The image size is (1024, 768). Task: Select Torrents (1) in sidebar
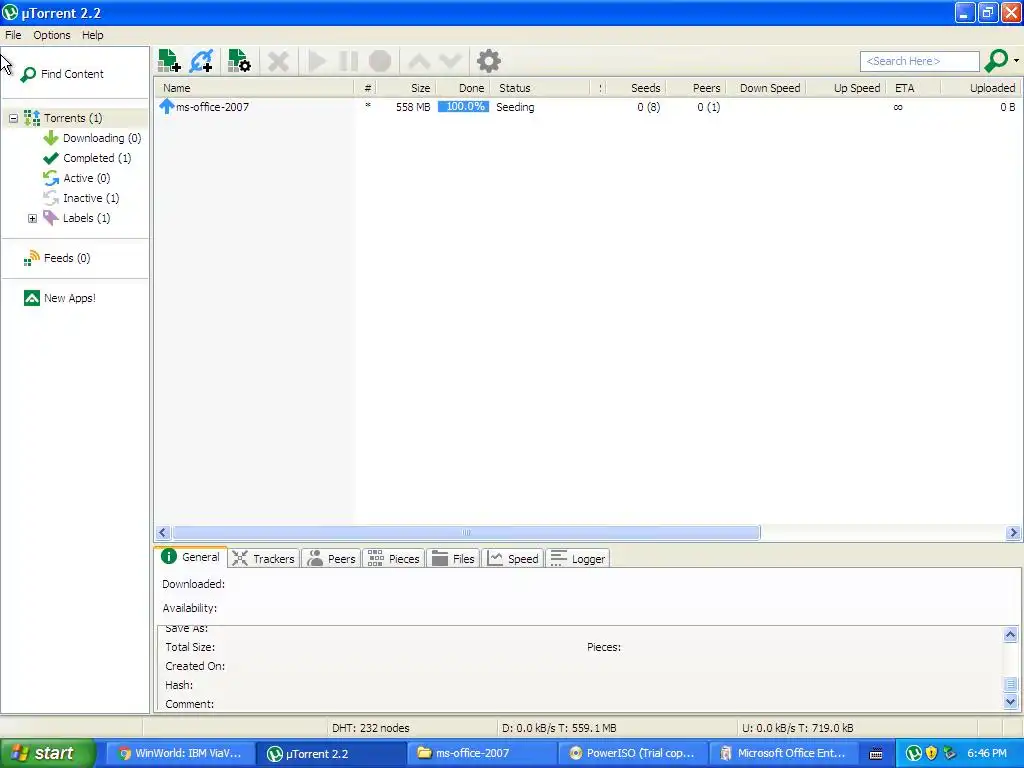pyautogui.click(x=64, y=118)
